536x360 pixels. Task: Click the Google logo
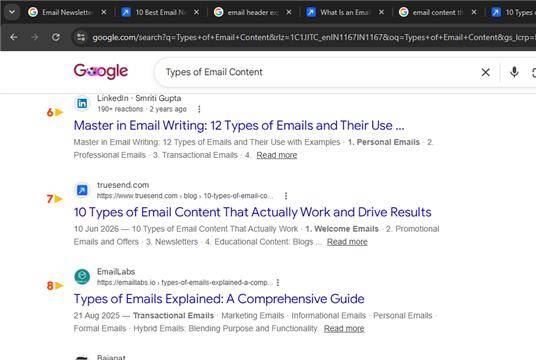[101, 71]
